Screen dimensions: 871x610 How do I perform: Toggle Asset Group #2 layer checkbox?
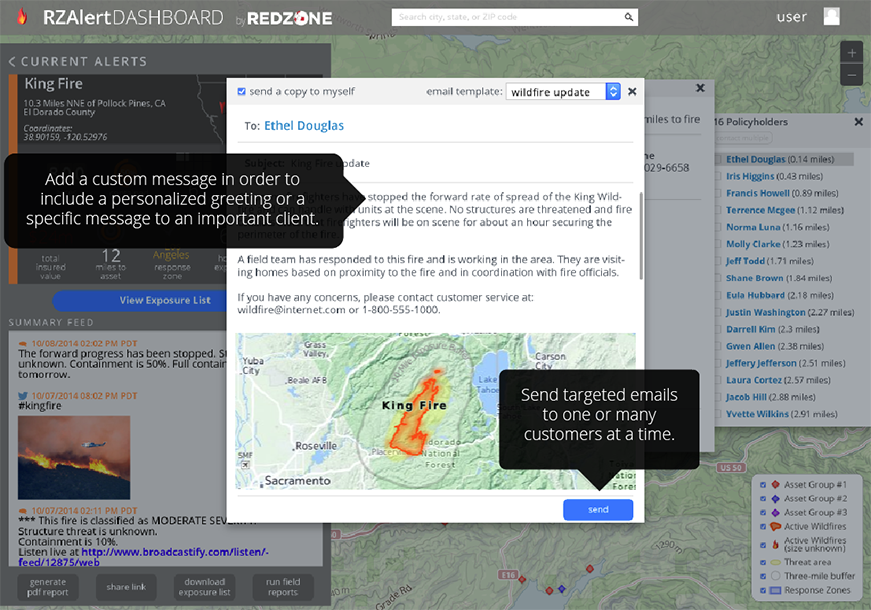pos(763,499)
